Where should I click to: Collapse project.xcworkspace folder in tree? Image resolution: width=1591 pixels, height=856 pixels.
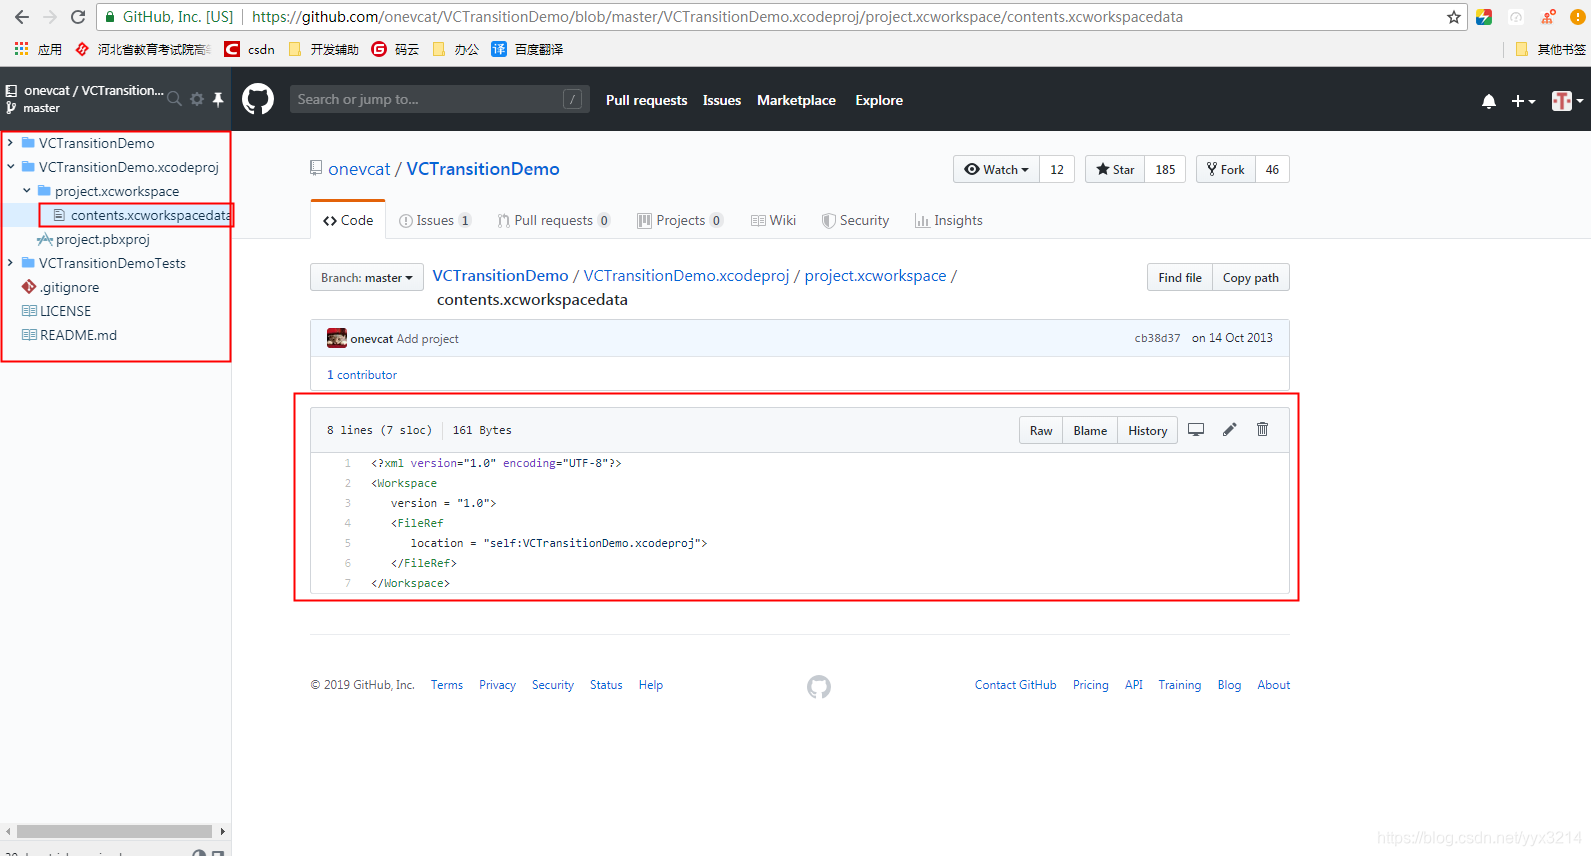pos(27,191)
